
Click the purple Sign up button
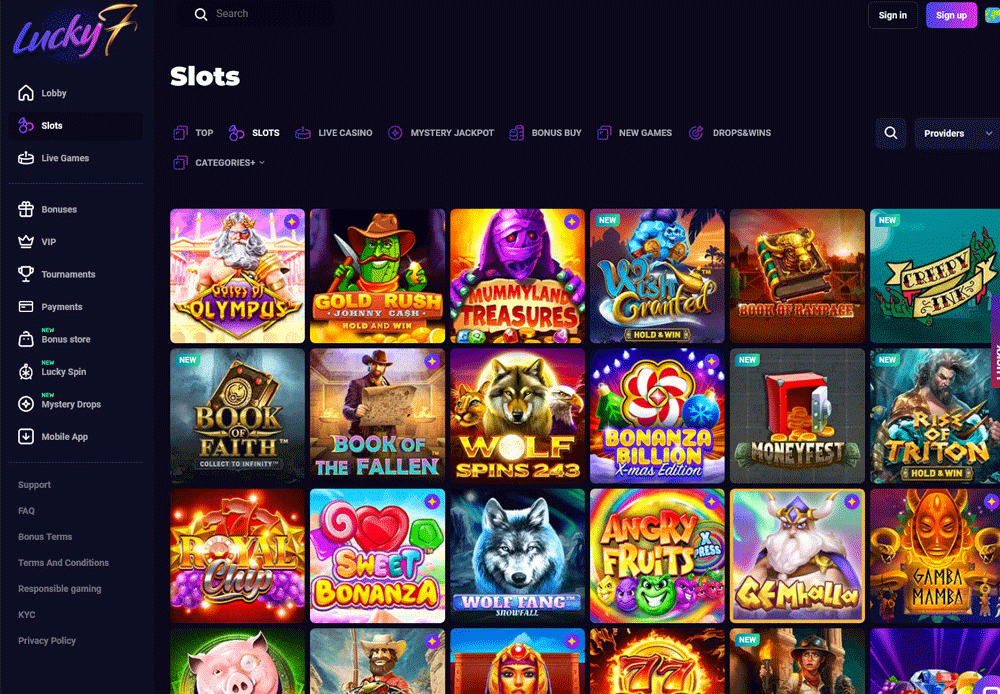tap(952, 15)
